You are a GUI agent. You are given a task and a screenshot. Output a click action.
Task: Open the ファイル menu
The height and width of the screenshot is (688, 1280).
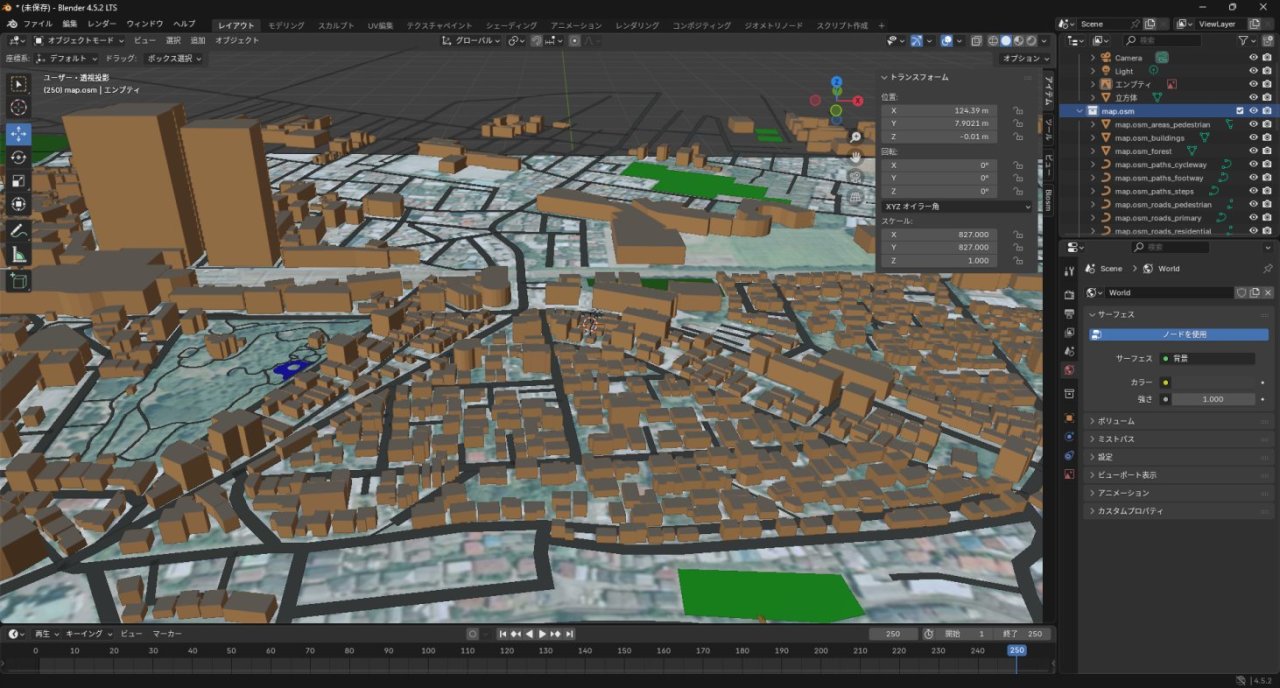tap(37, 23)
